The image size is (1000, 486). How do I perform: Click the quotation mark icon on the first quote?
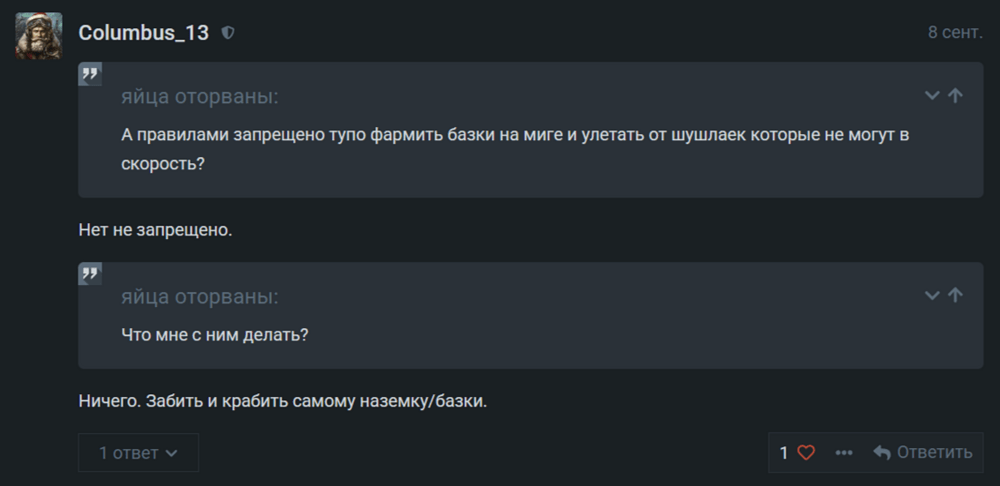(x=90, y=74)
